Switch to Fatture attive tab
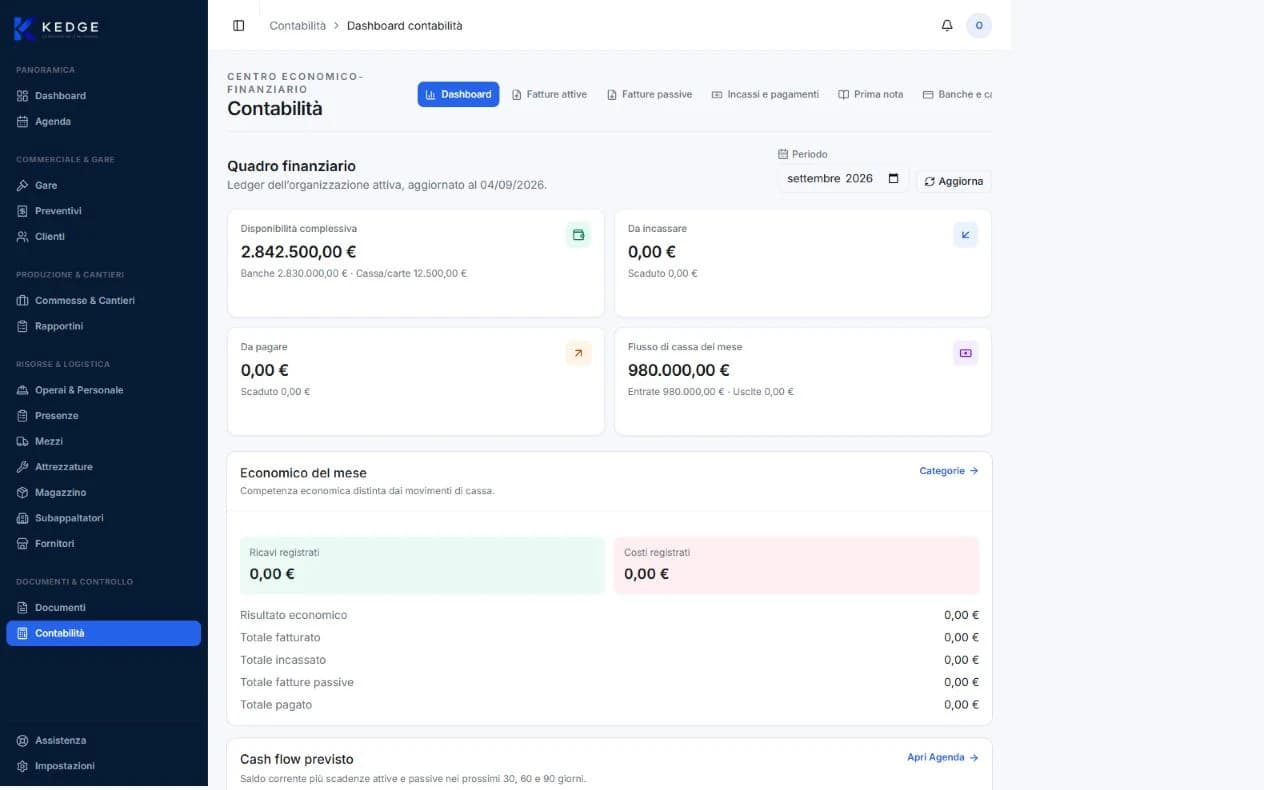The height and width of the screenshot is (790, 1264). pos(549,94)
